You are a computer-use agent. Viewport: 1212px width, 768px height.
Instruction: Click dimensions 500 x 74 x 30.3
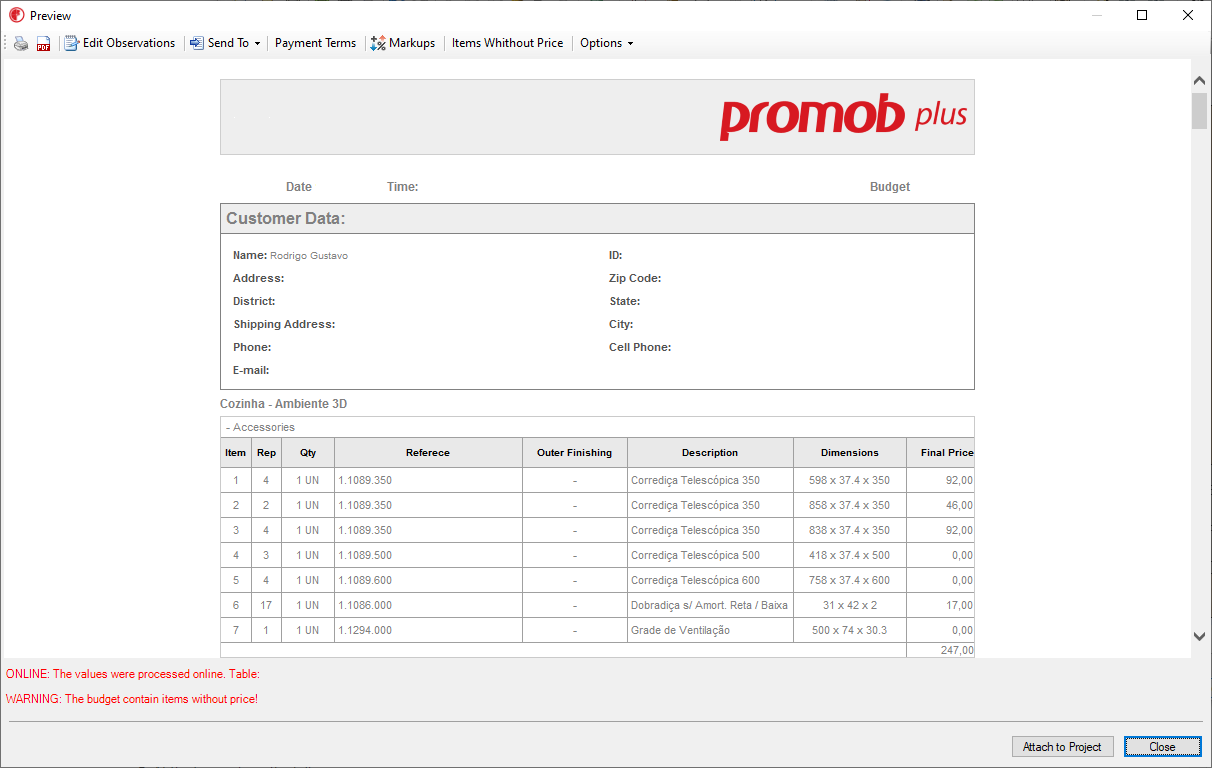[850, 630]
